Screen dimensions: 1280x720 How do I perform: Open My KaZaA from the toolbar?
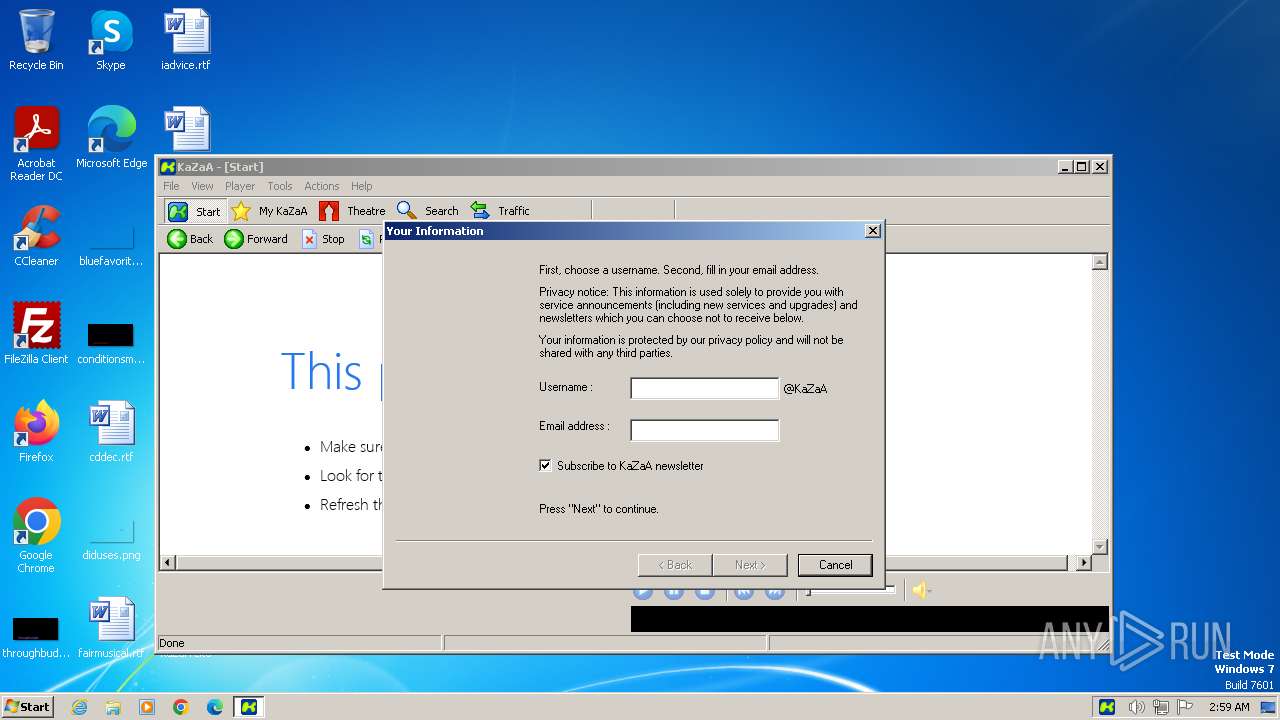click(x=270, y=211)
